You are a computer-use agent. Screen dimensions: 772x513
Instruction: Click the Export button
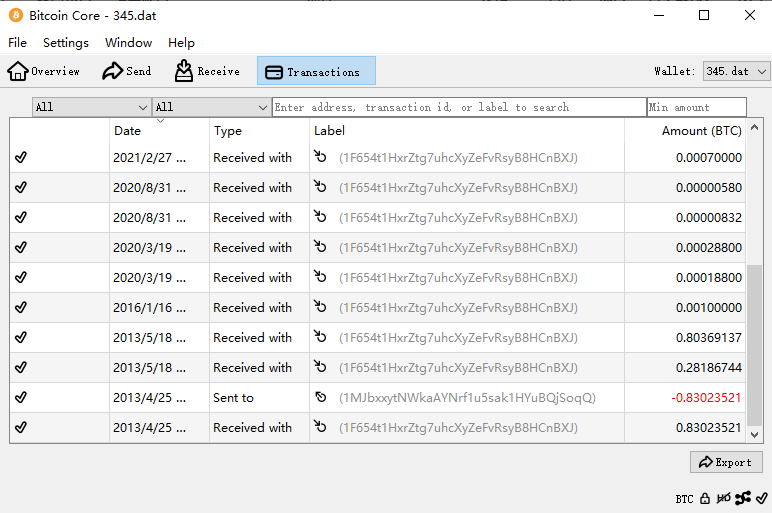click(x=726, y=462)
